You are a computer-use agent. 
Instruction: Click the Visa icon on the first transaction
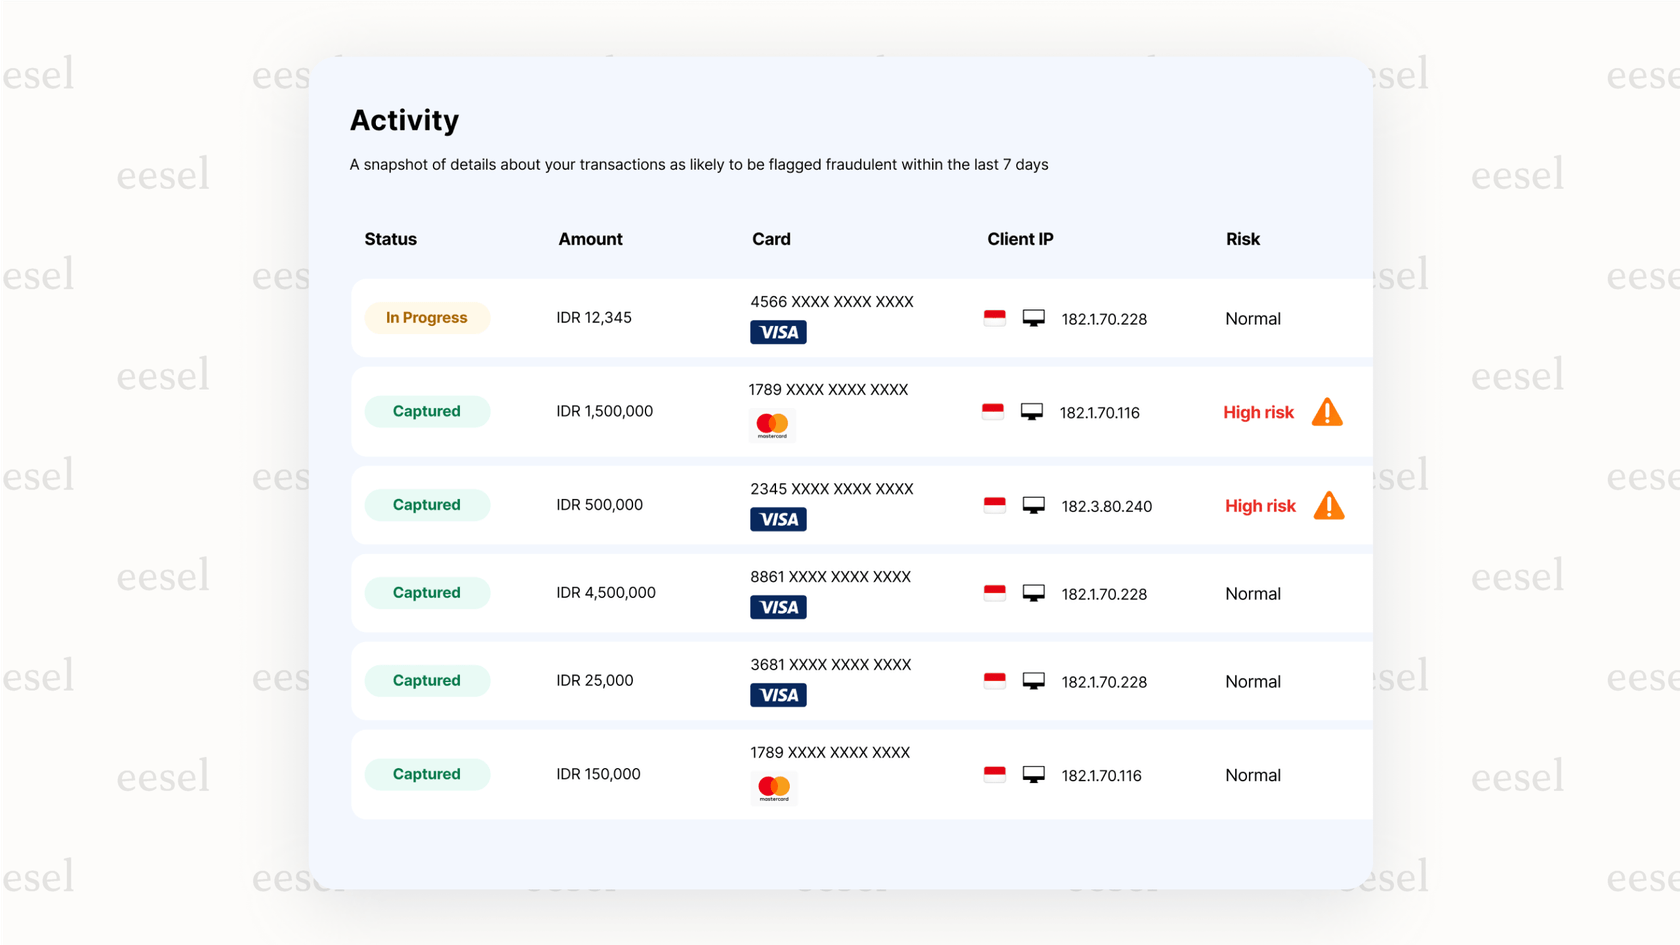[778, 332]
